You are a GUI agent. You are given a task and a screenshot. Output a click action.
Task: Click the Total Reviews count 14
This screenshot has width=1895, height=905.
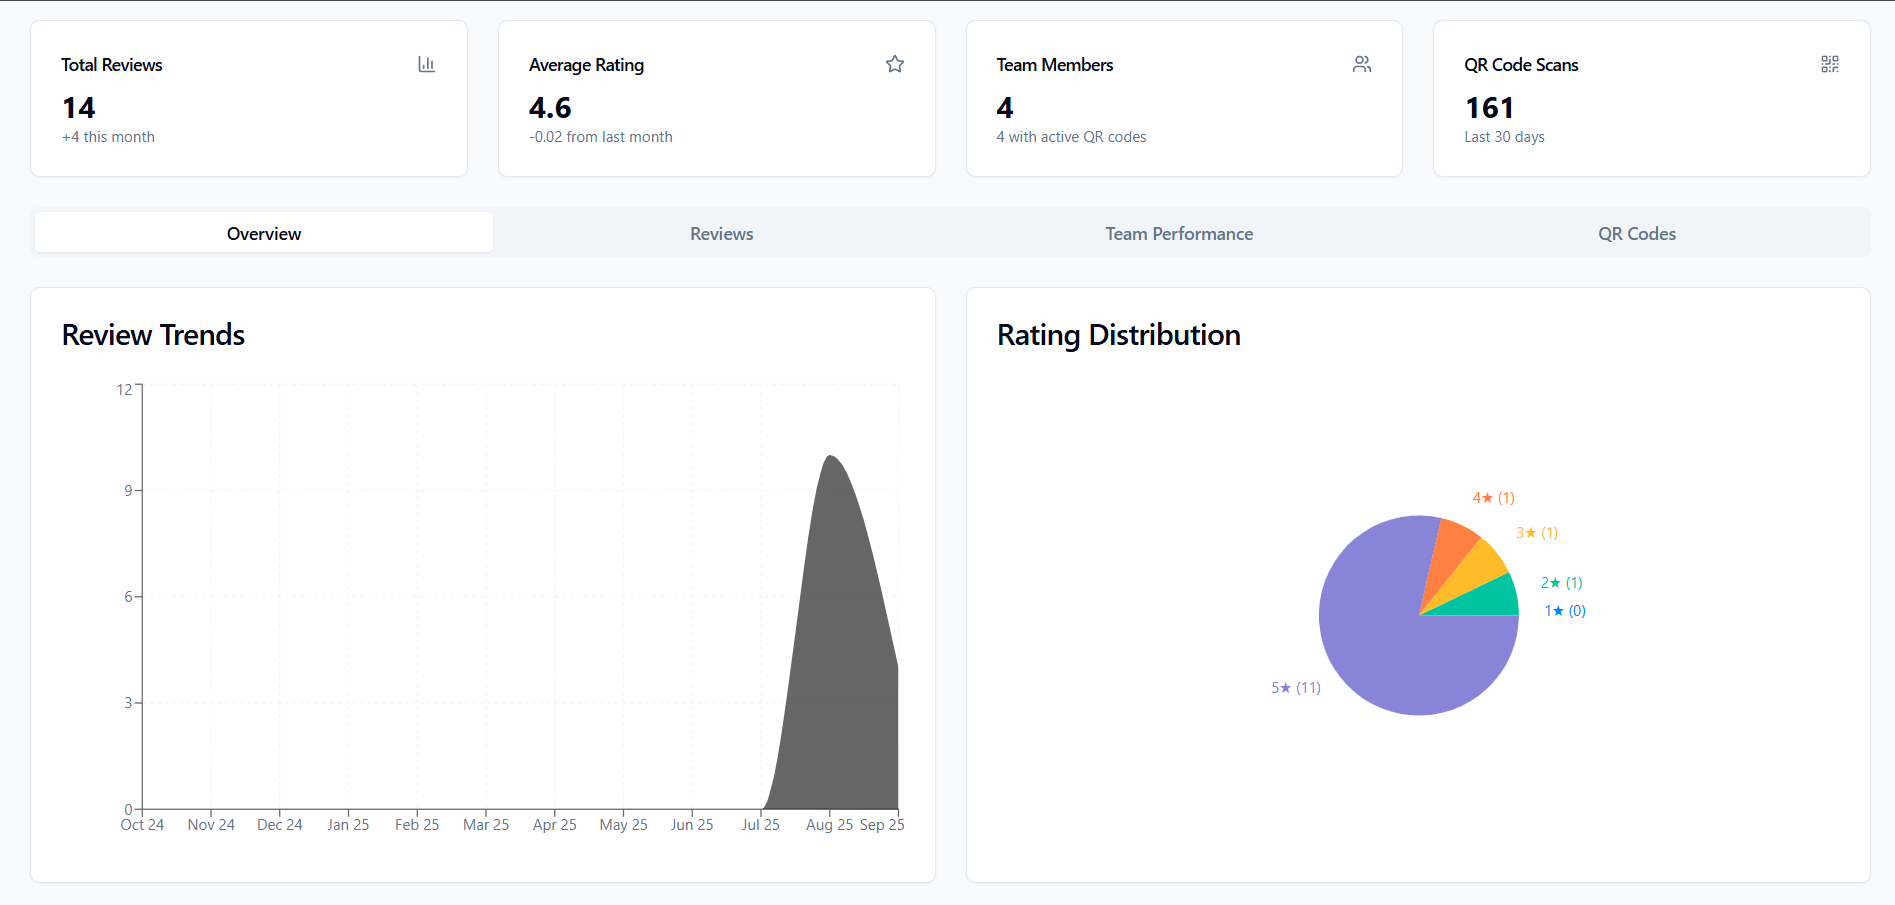79,108
